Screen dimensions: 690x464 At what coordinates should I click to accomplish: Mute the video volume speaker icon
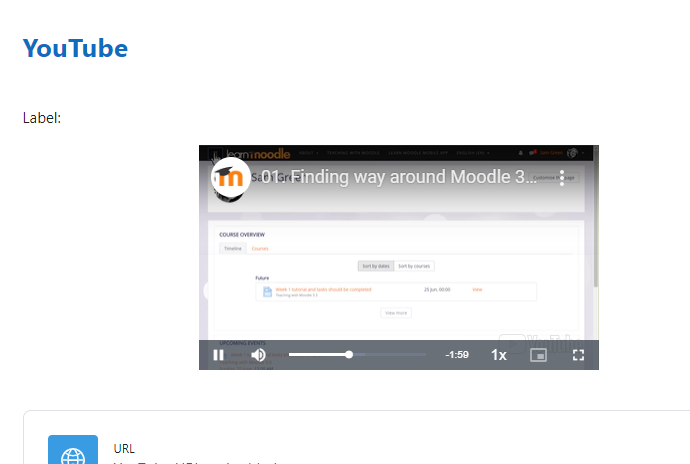click(x=258, y=355)
